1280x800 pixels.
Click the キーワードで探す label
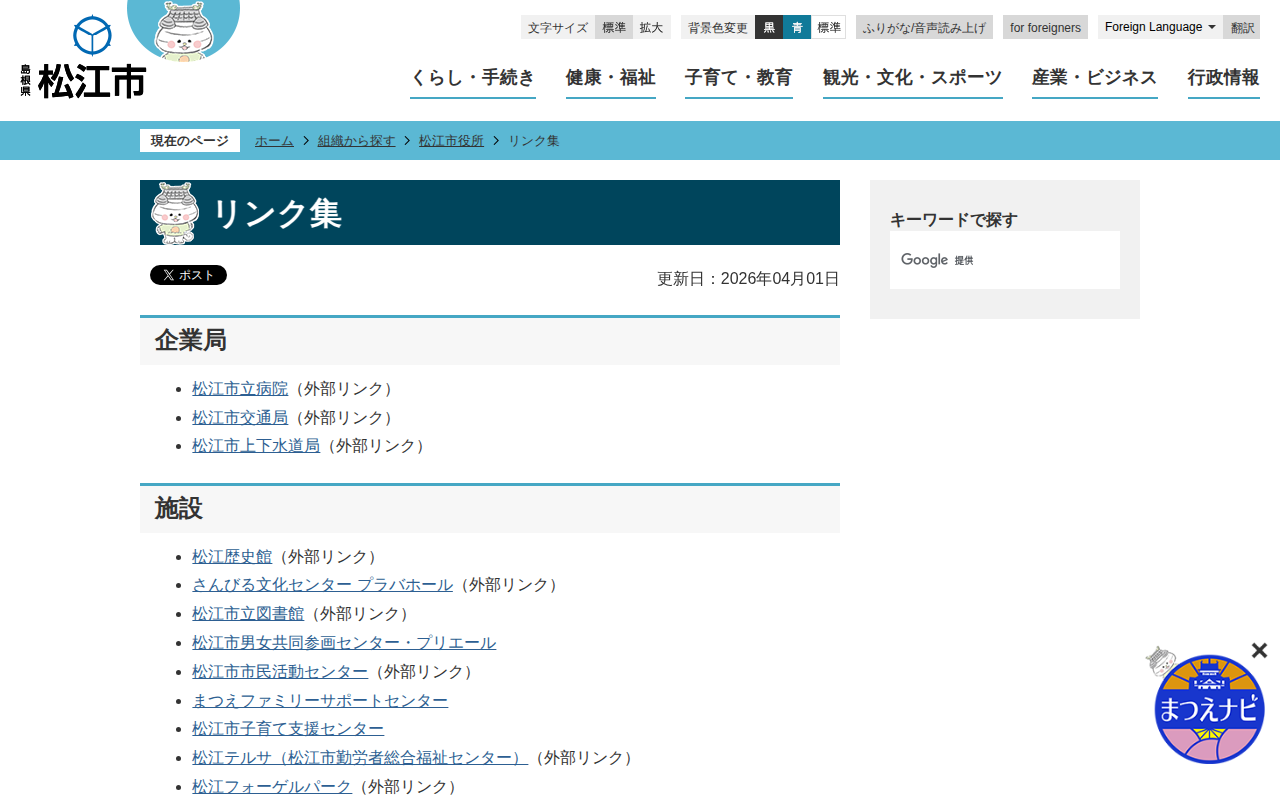954,220
